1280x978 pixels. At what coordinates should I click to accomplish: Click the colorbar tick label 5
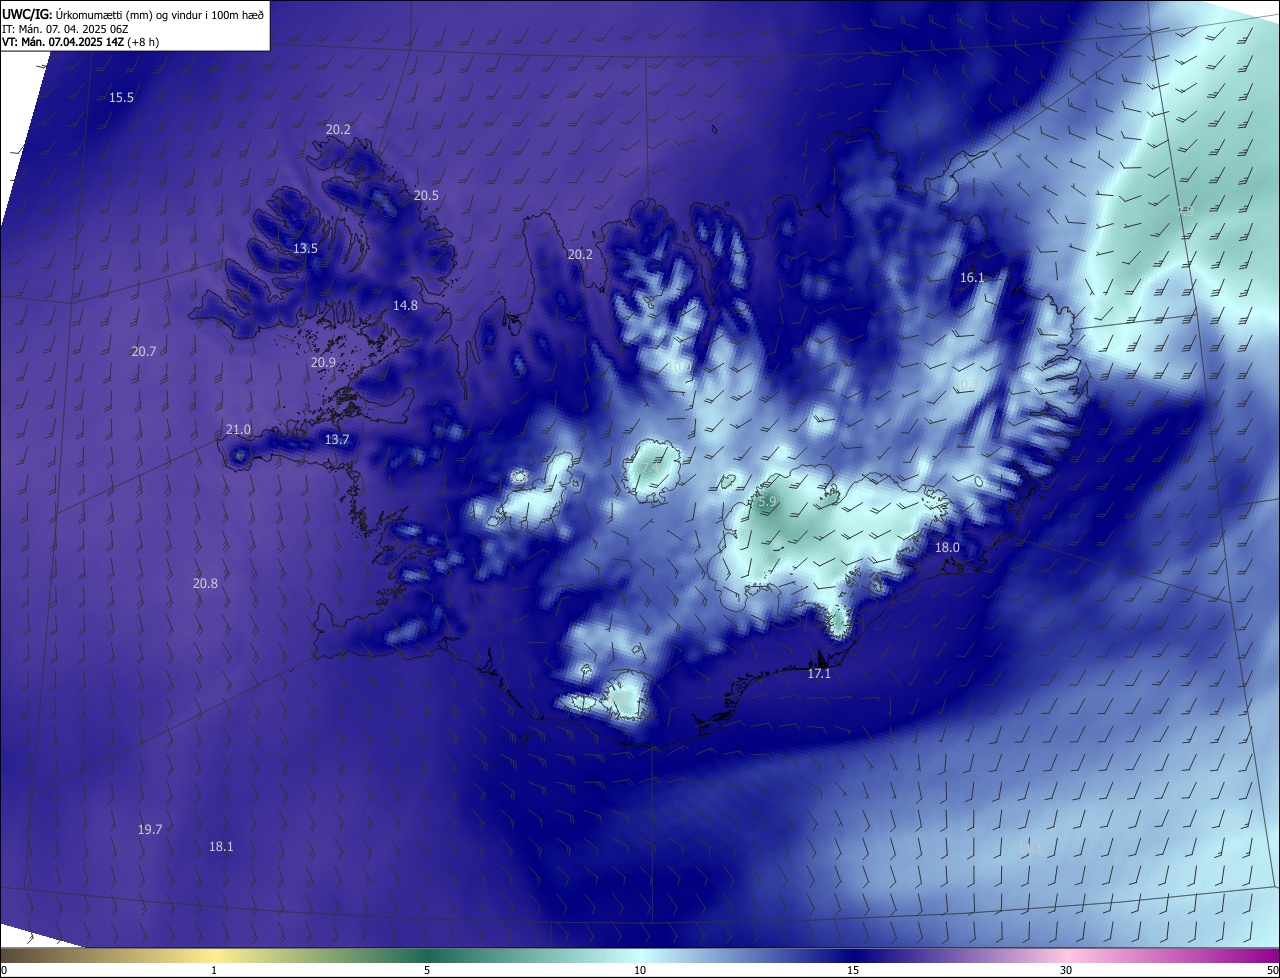[427, 970]
